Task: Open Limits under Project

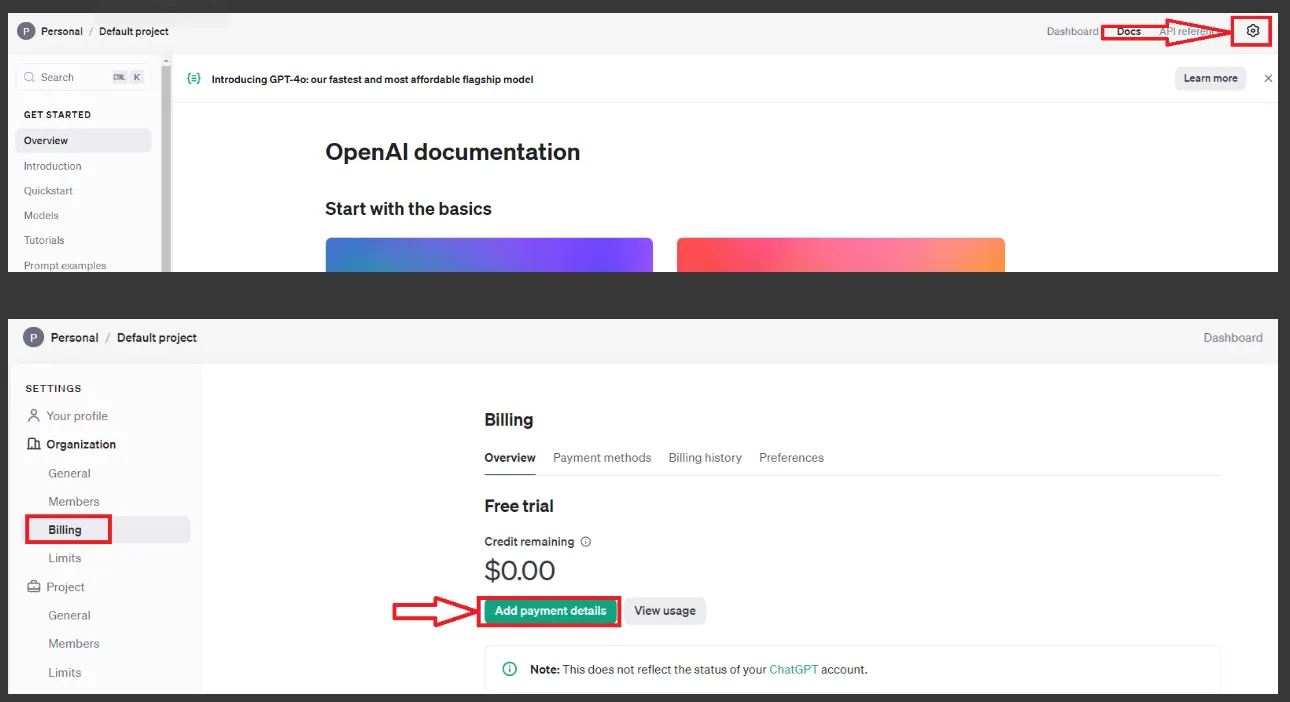Action: [x=65, y=672]
